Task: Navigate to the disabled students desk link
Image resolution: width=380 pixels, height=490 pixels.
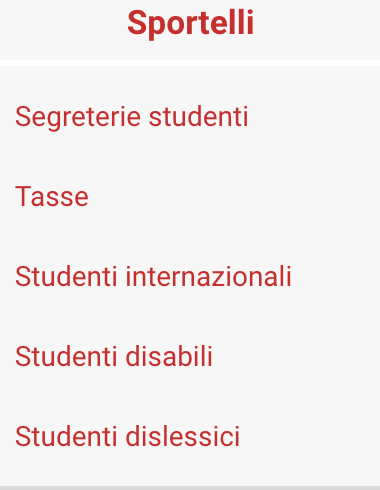Action: tap(114, 357)
